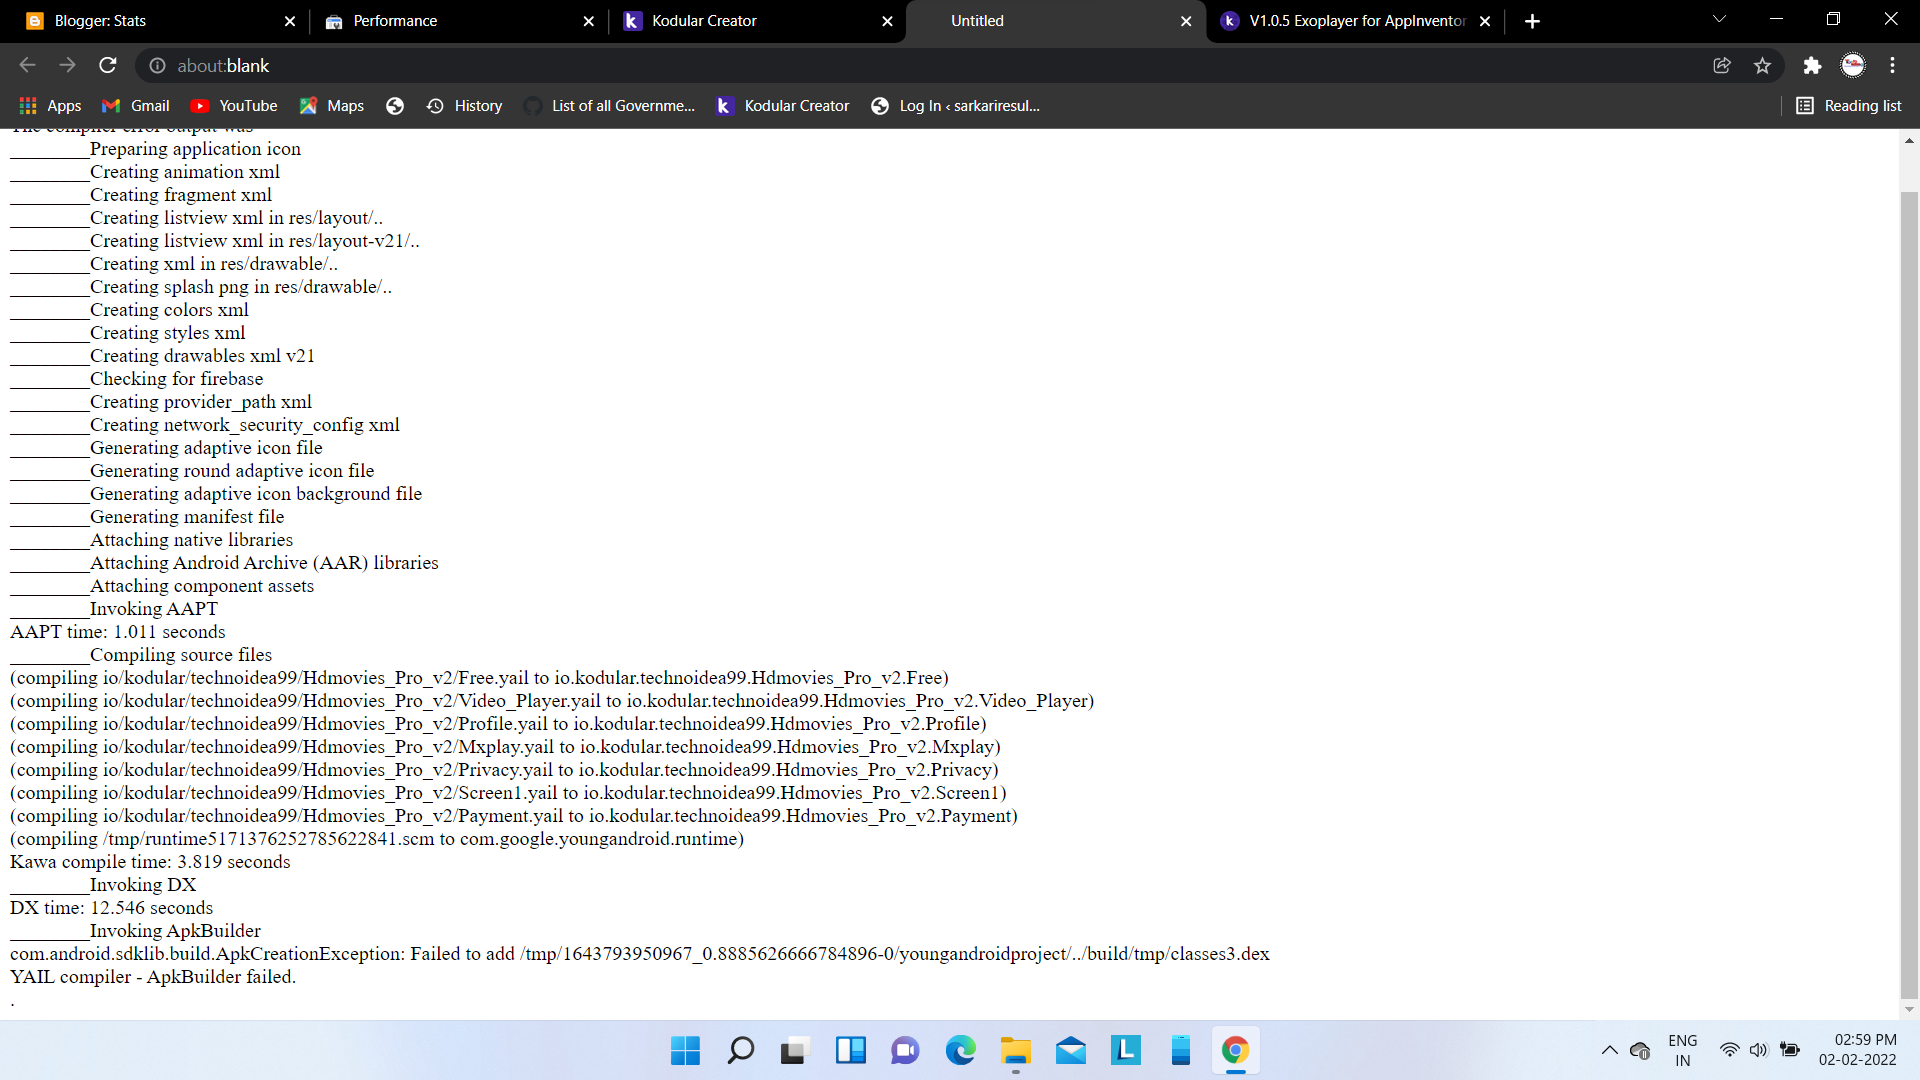This screenshot has height=1080, width=1920.
Task: Expand the tab search dropdown arrow
Action: coord(1719,20)
